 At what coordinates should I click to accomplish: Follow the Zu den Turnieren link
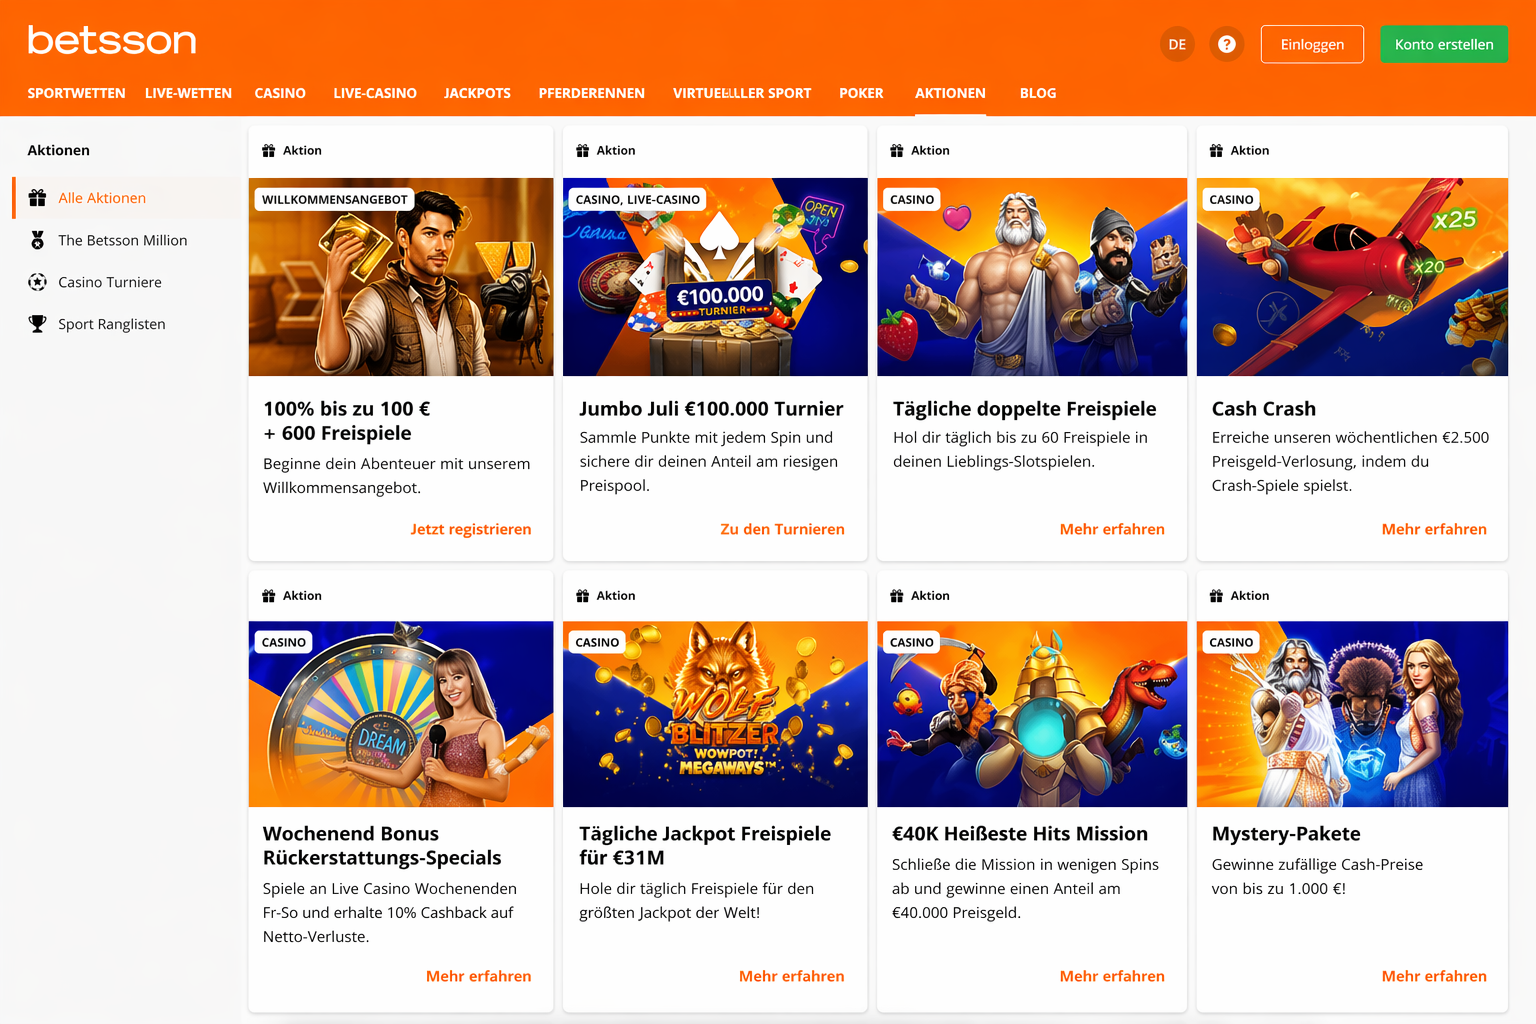[783, 529]
